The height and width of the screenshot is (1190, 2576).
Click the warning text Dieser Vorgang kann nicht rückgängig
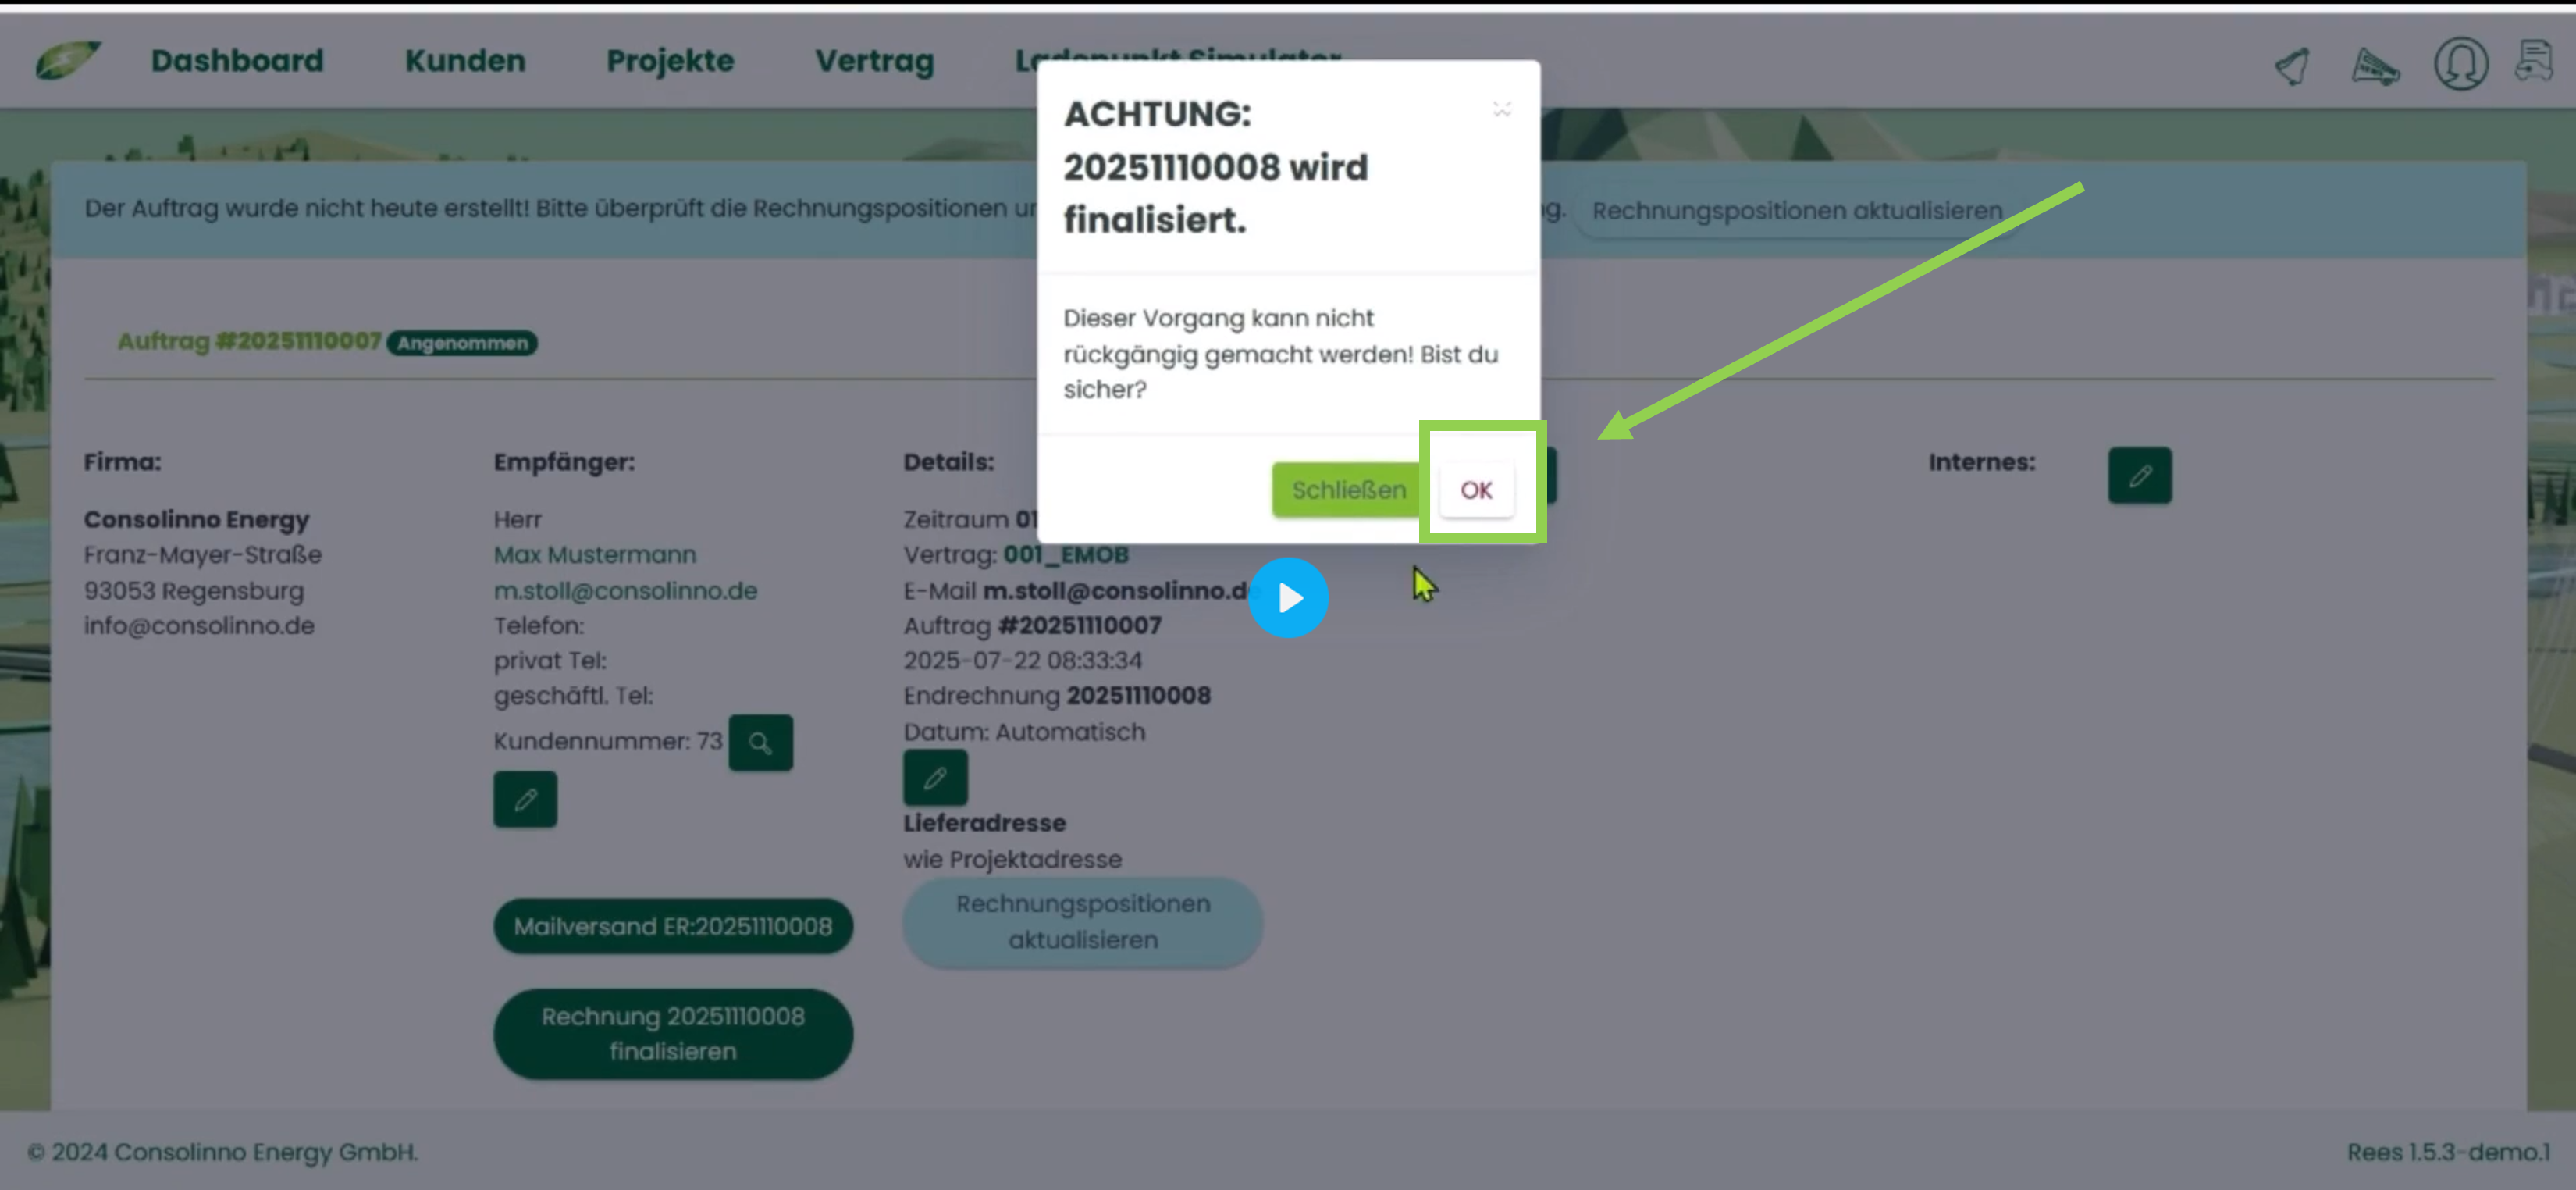[1280, 353]
